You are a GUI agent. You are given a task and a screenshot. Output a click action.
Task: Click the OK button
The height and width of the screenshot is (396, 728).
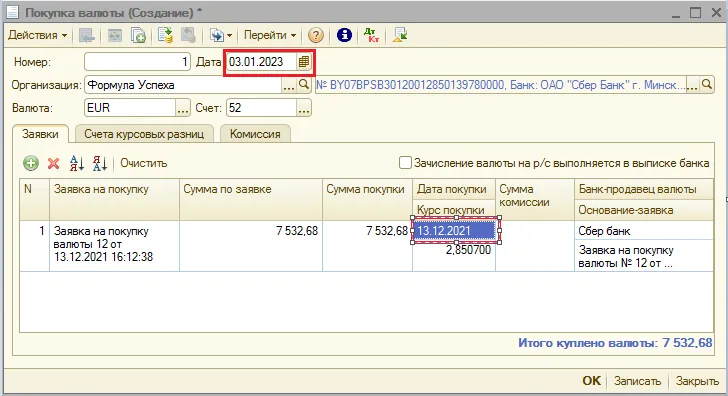coord(591,381)
